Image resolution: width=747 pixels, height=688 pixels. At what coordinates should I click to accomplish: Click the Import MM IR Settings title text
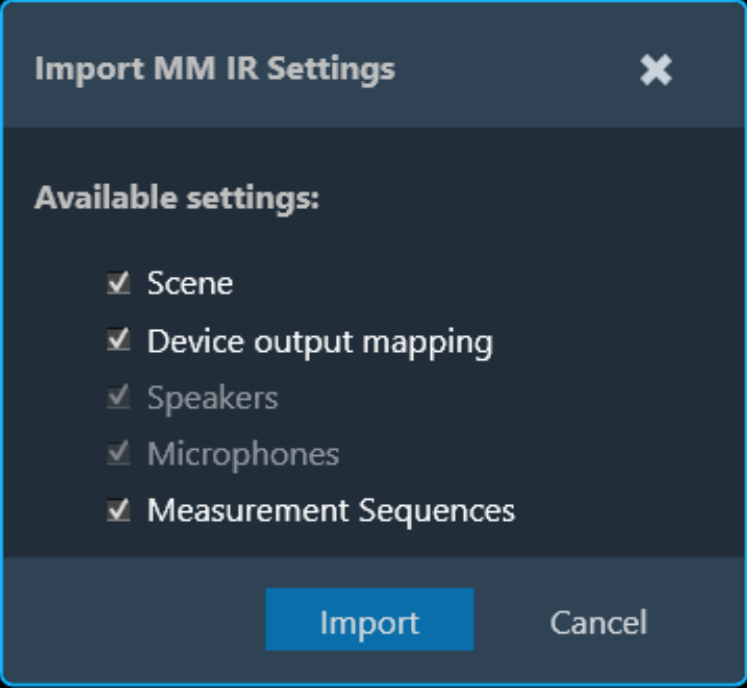215,70
